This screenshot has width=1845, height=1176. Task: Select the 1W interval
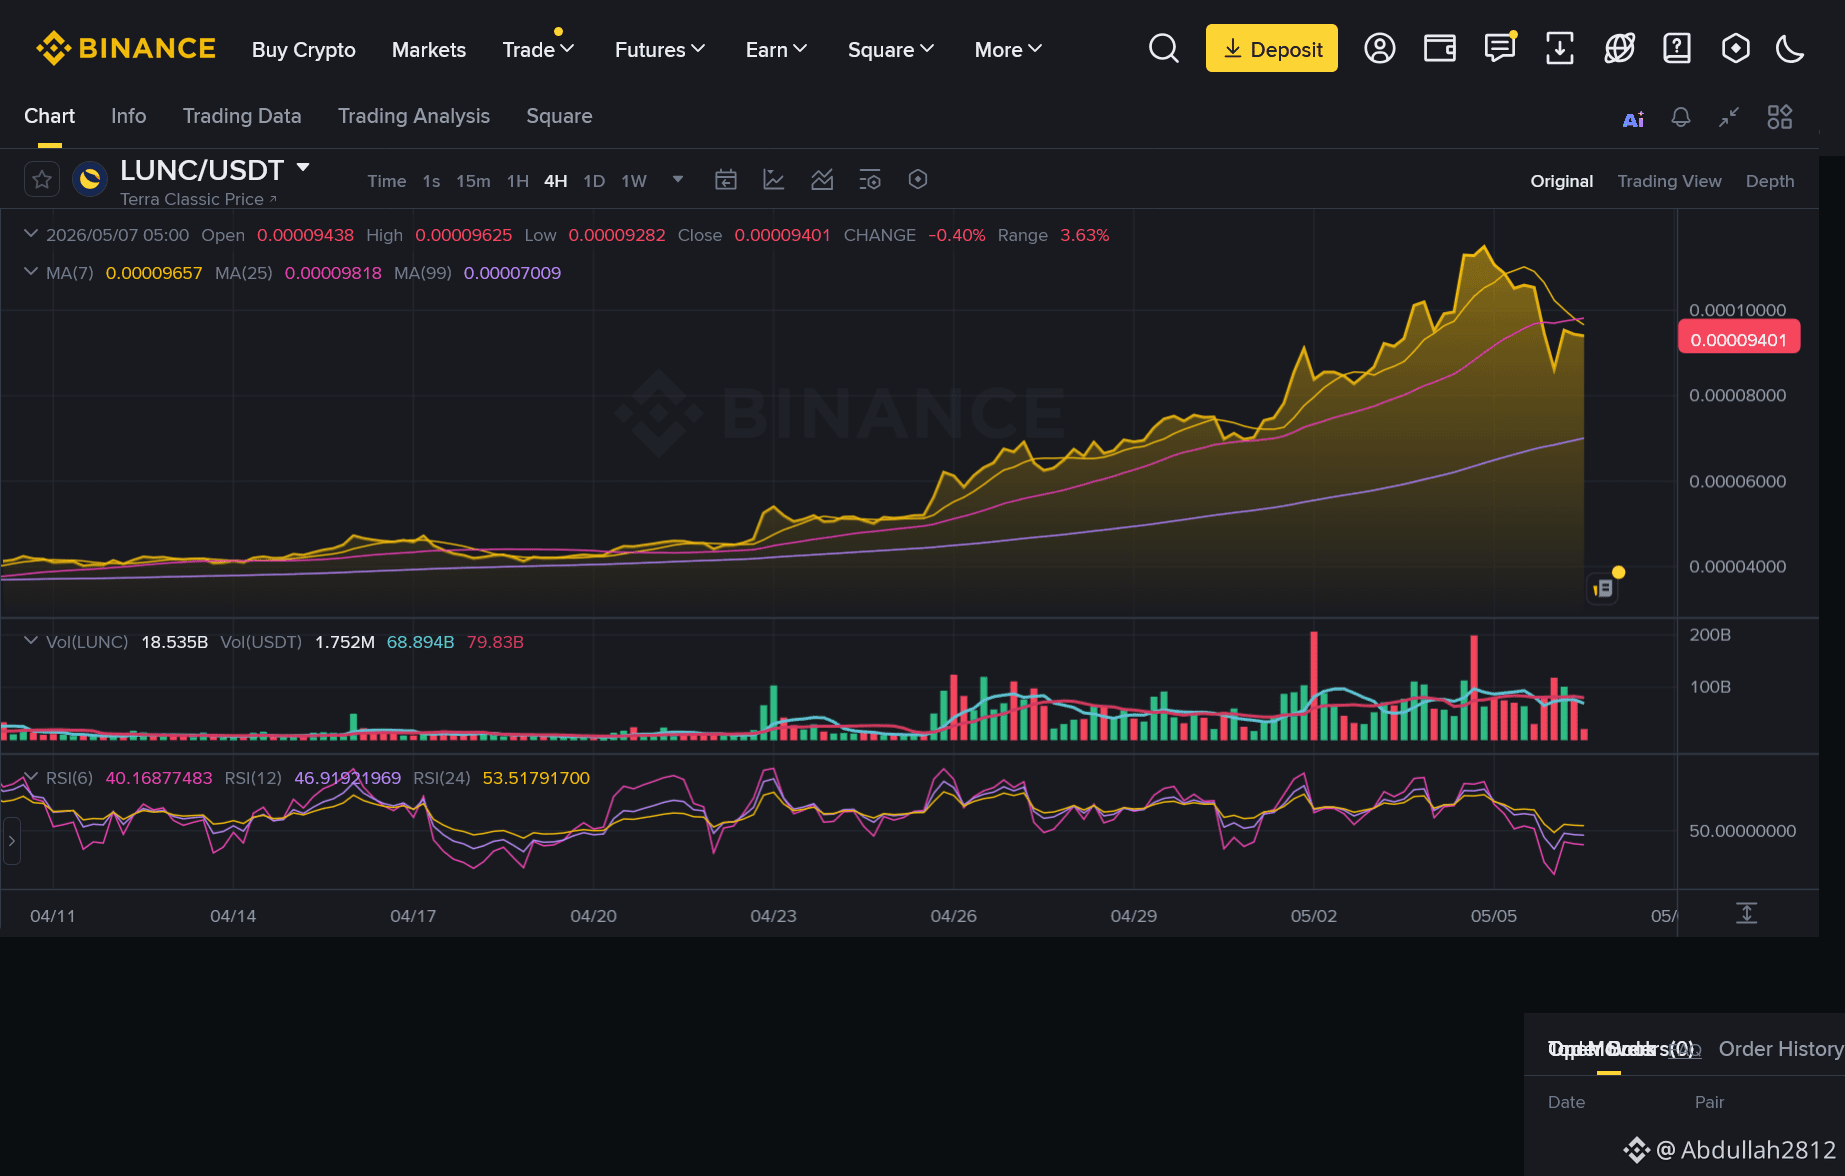pyautogui.click(x=634, y=181)
